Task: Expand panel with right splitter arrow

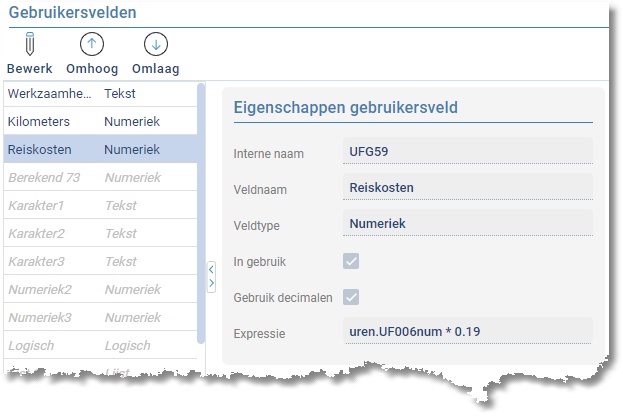Action: pyautogui.click(x=211, y=284)
